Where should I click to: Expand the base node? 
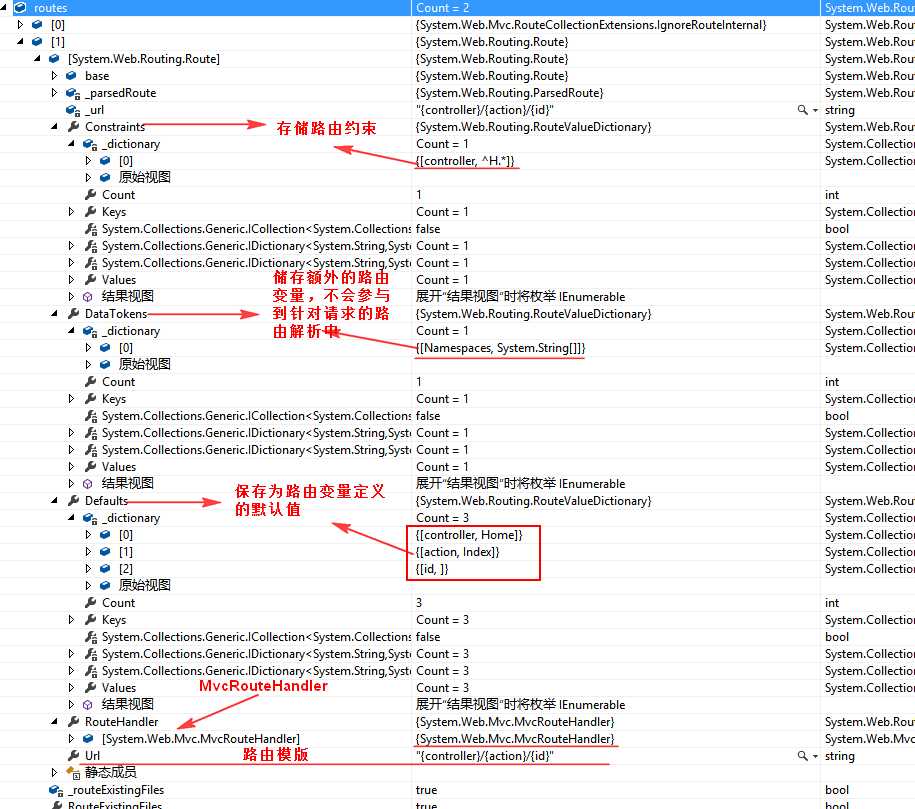coord(54,75)
